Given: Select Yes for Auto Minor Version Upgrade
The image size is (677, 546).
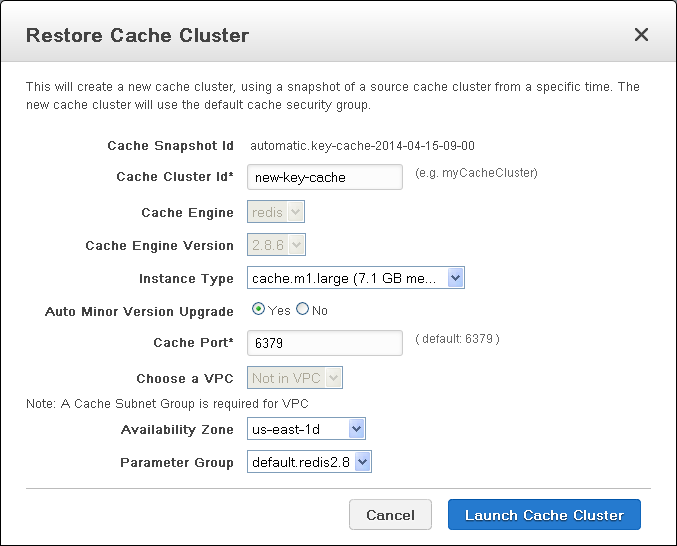Looking at the screenshot, I should 258,310.
